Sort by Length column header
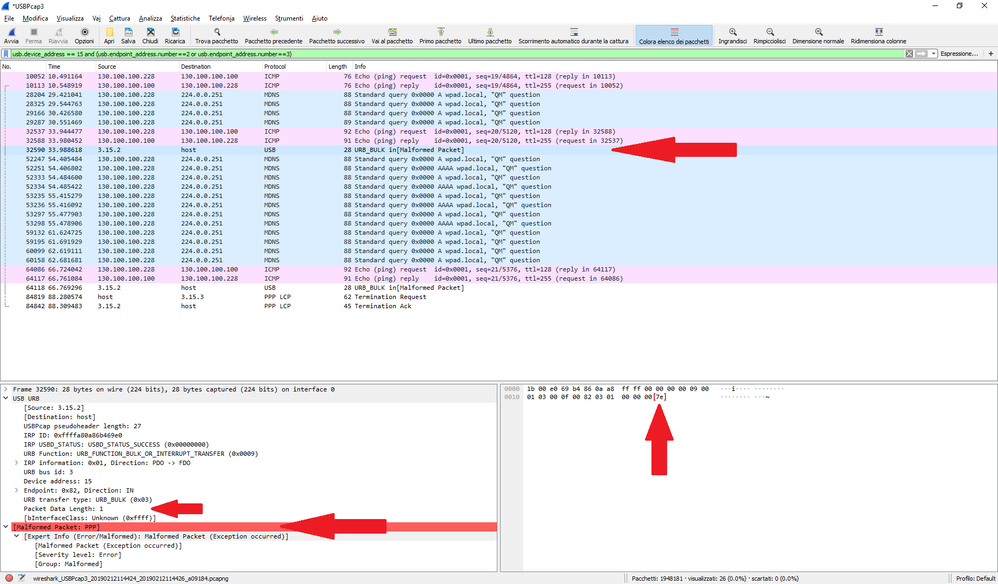 337,67
